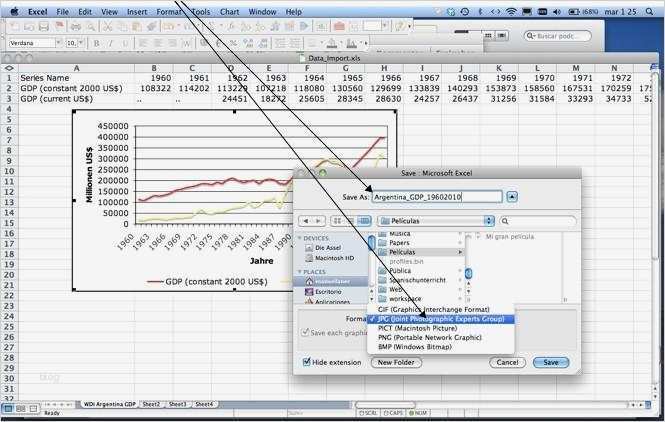Viewport: 665px width, 422px height.
Task: Open the font size dropdown
Action: [81, 43]
